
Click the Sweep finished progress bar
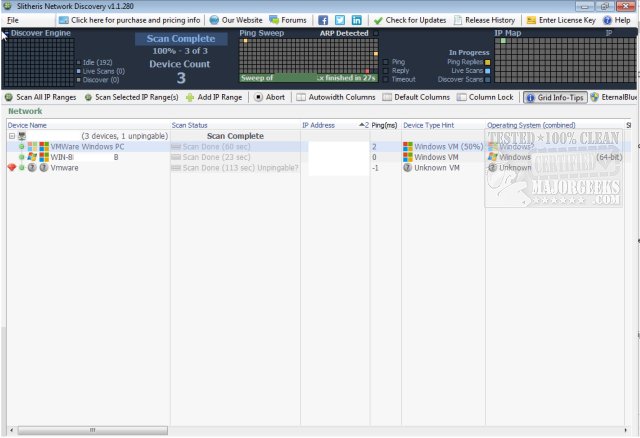(x=309, y=78)
